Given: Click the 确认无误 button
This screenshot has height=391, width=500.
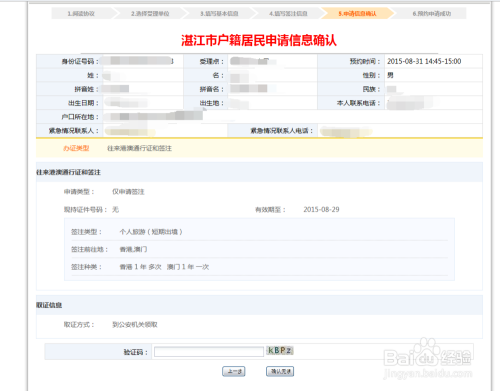Looking at the screenshot, I should pyautogui.click(x=280, y=371).
